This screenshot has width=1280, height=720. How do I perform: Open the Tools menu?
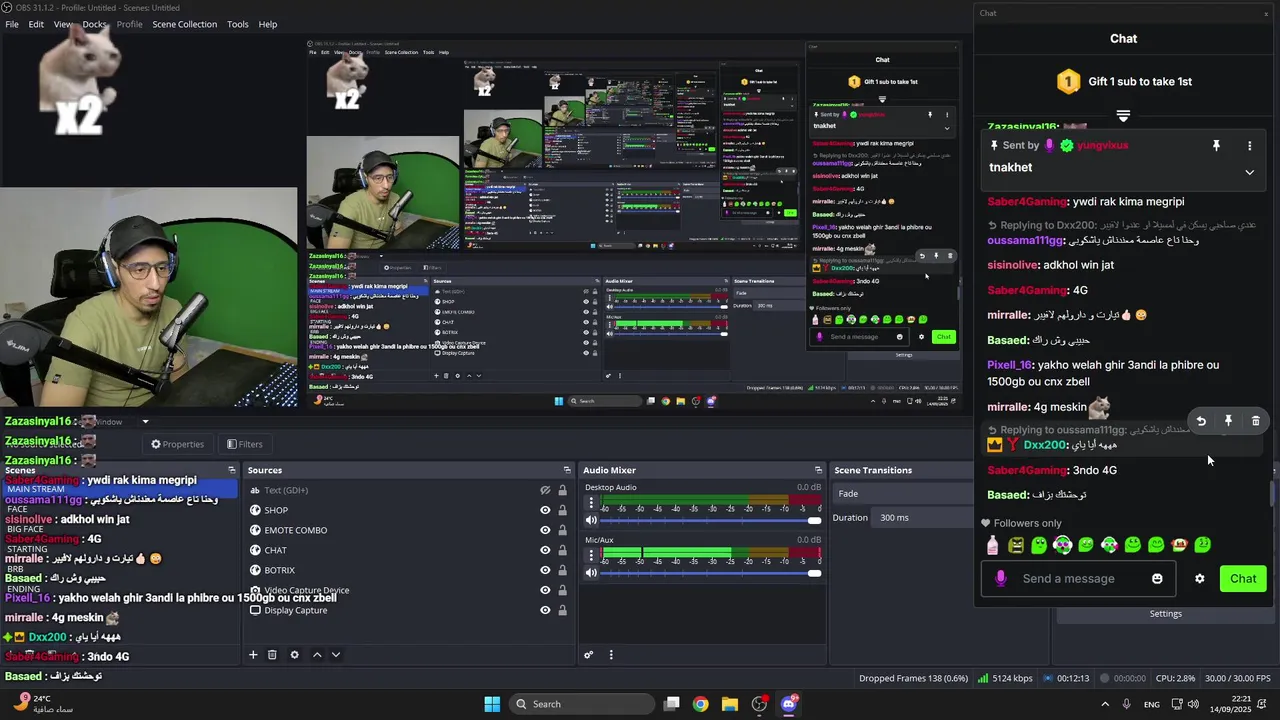(238, 24)
